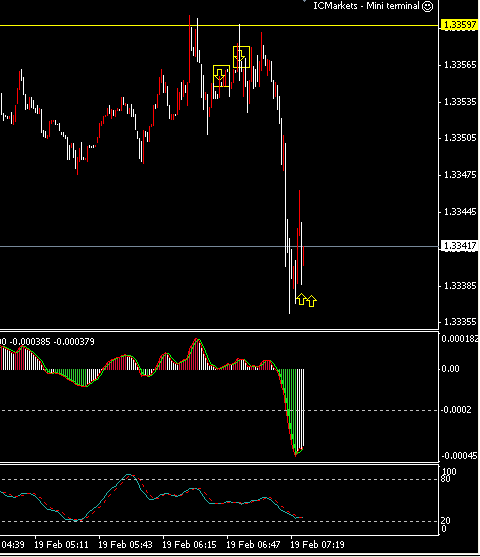The image size is (480, 557).
Task: Click the time axis label 04:39
Action: click(12, 545)
